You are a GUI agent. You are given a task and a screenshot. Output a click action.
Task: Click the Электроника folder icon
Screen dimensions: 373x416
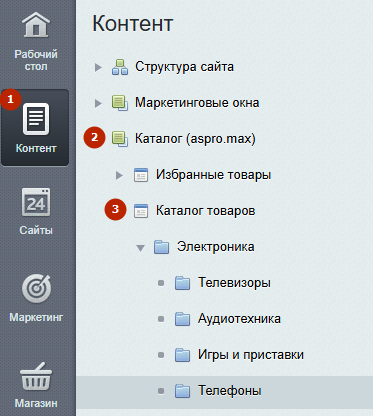pos(162,247)
